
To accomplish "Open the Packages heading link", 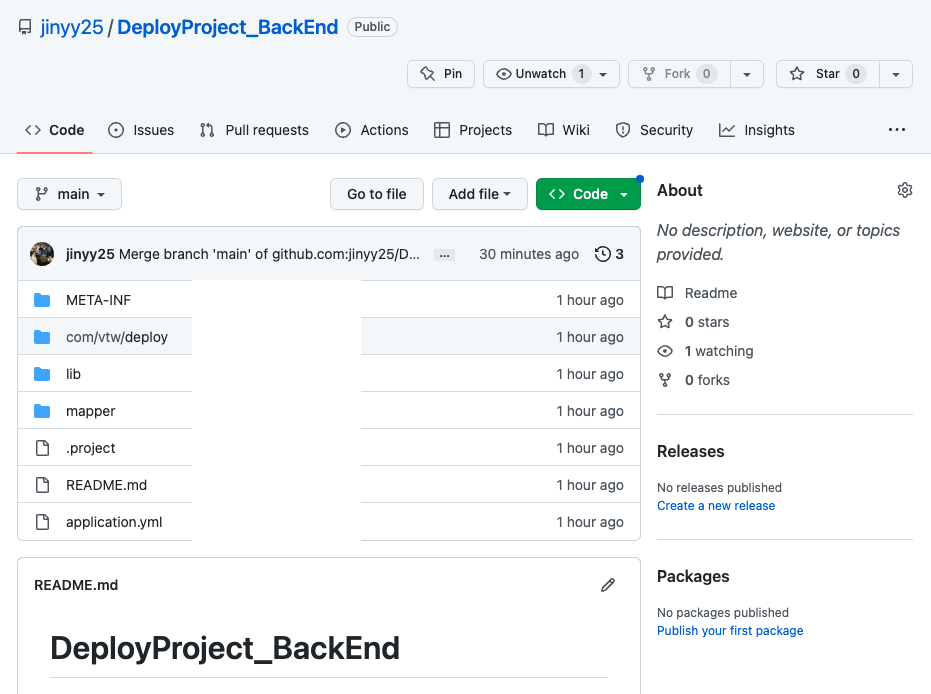I will click(x=693, y=576).
